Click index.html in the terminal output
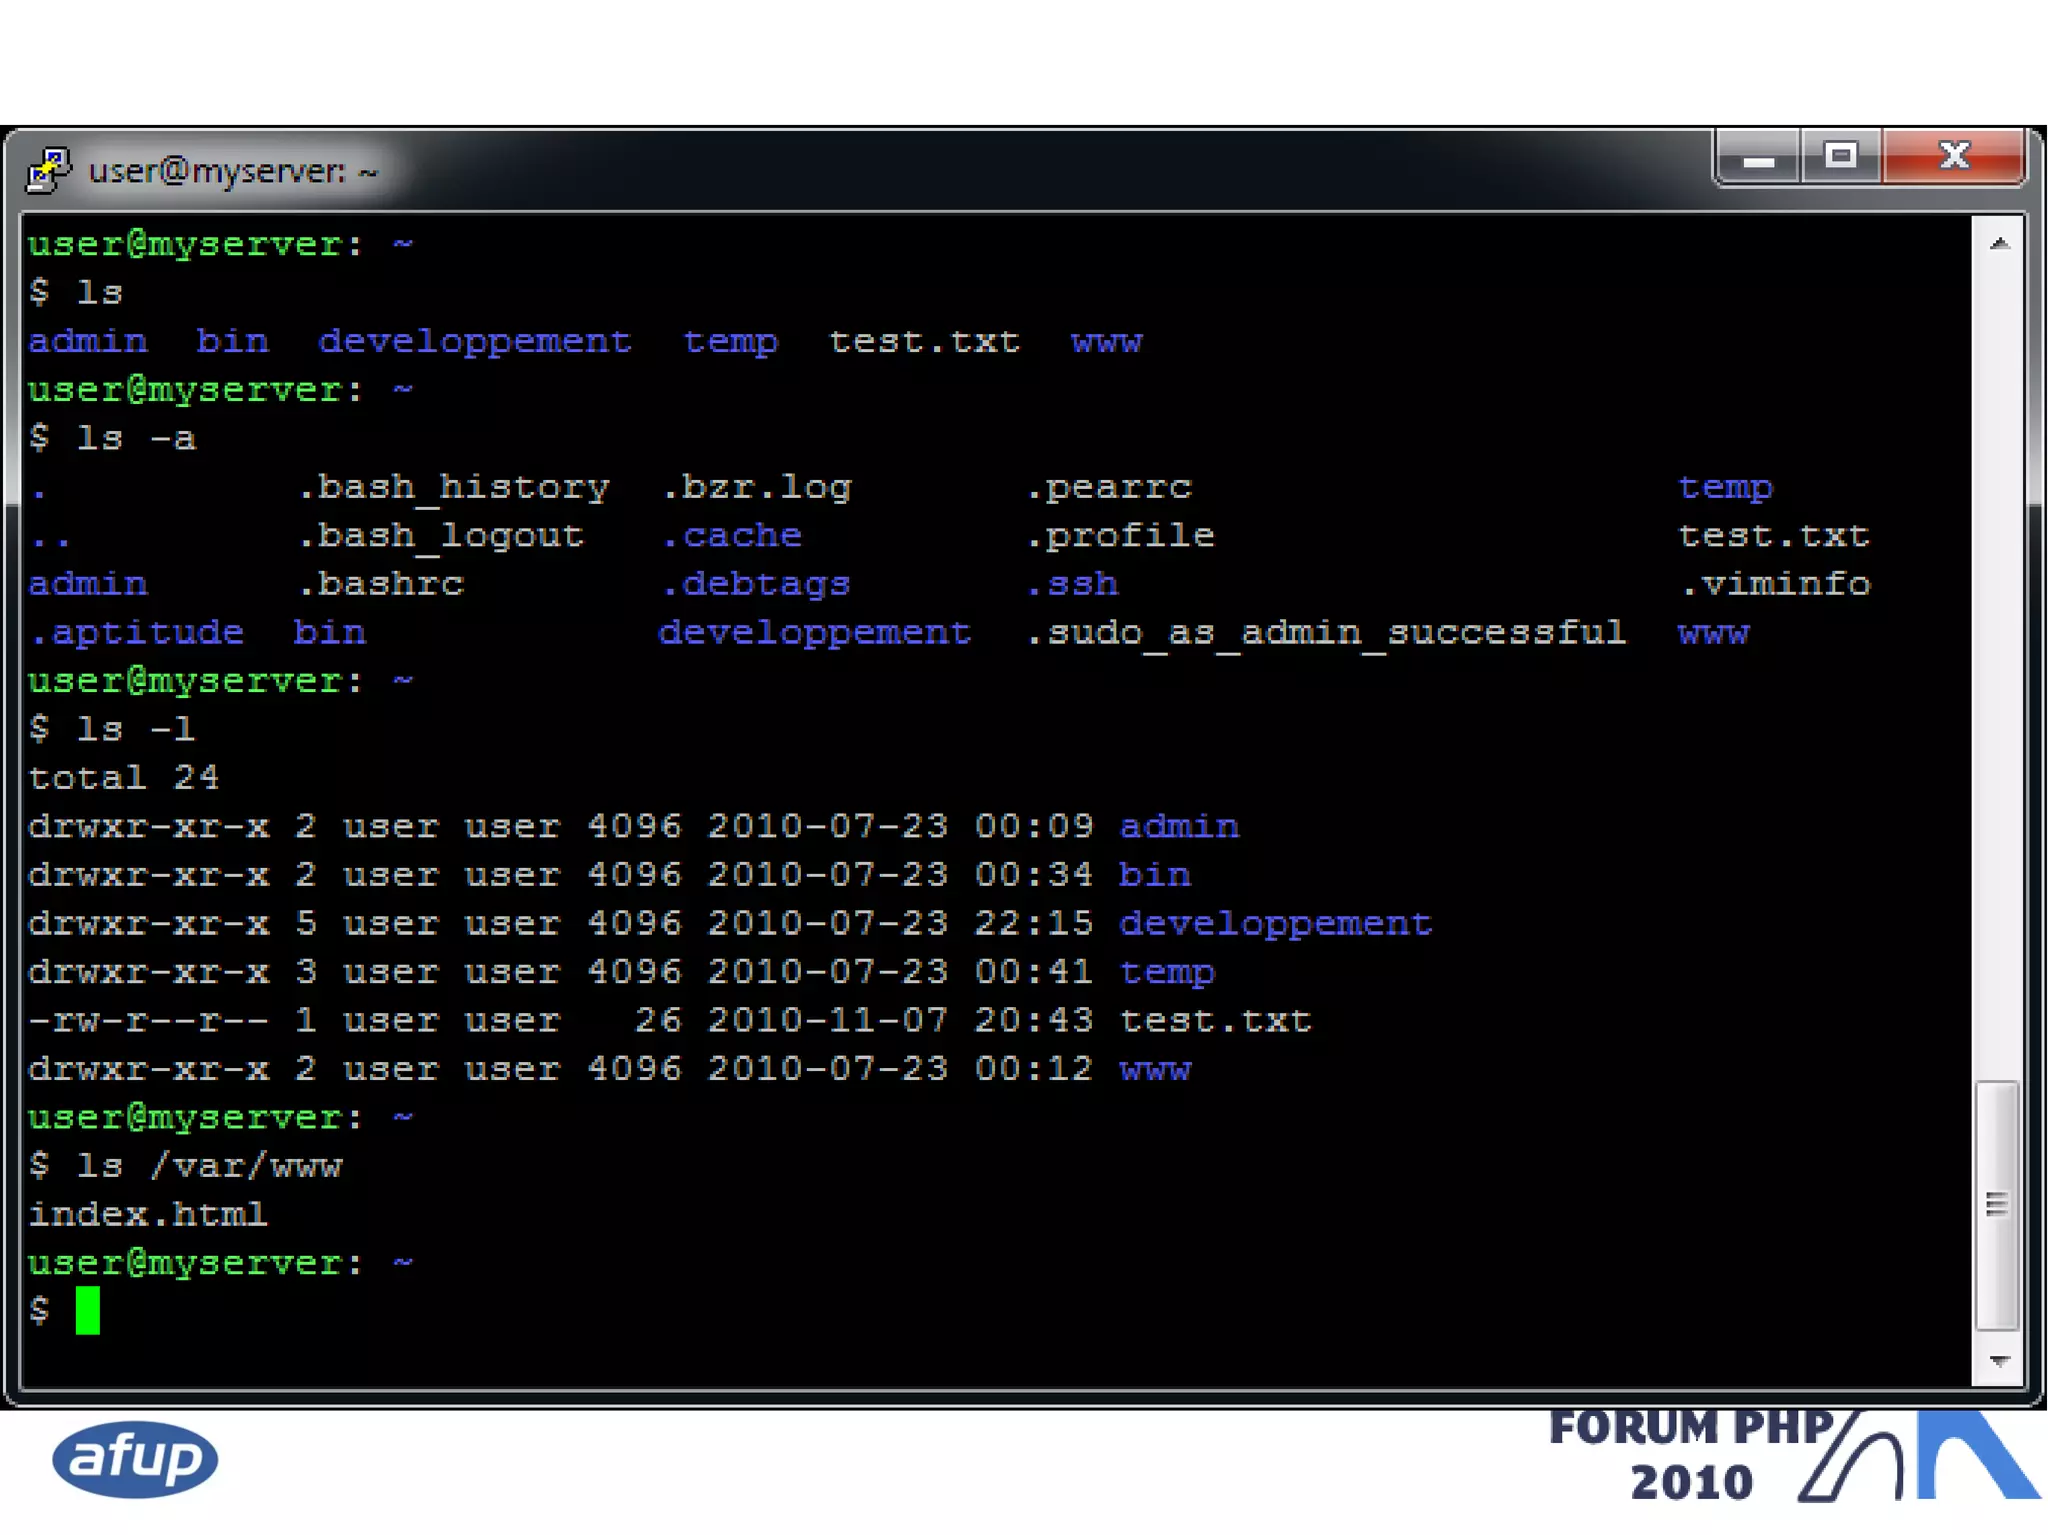Viewport: 2048px width, 1535px height. [148, 1214]
